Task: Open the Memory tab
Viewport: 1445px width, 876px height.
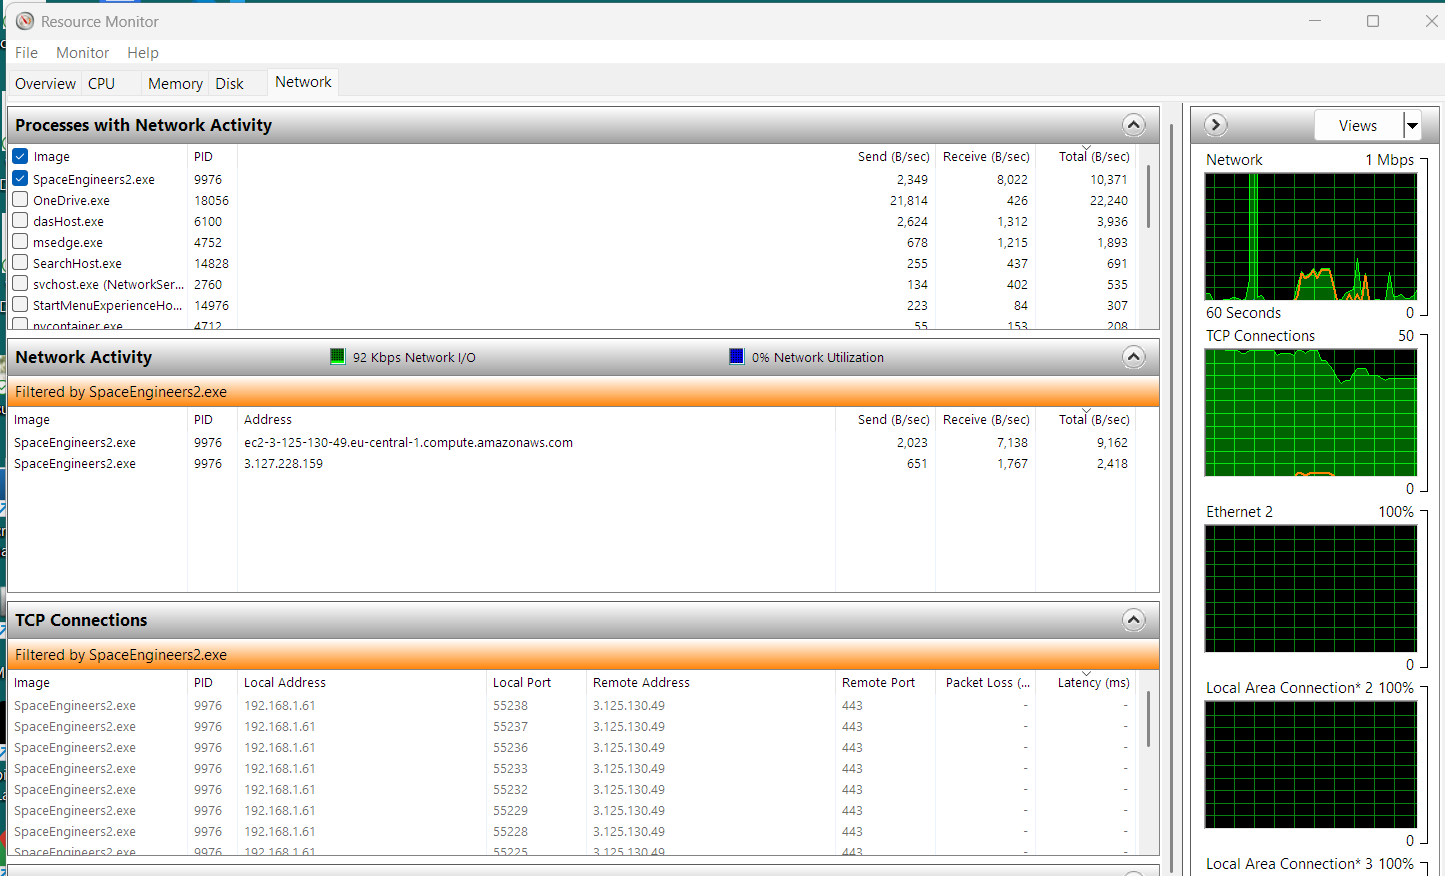Action: (x=175, y=84)
